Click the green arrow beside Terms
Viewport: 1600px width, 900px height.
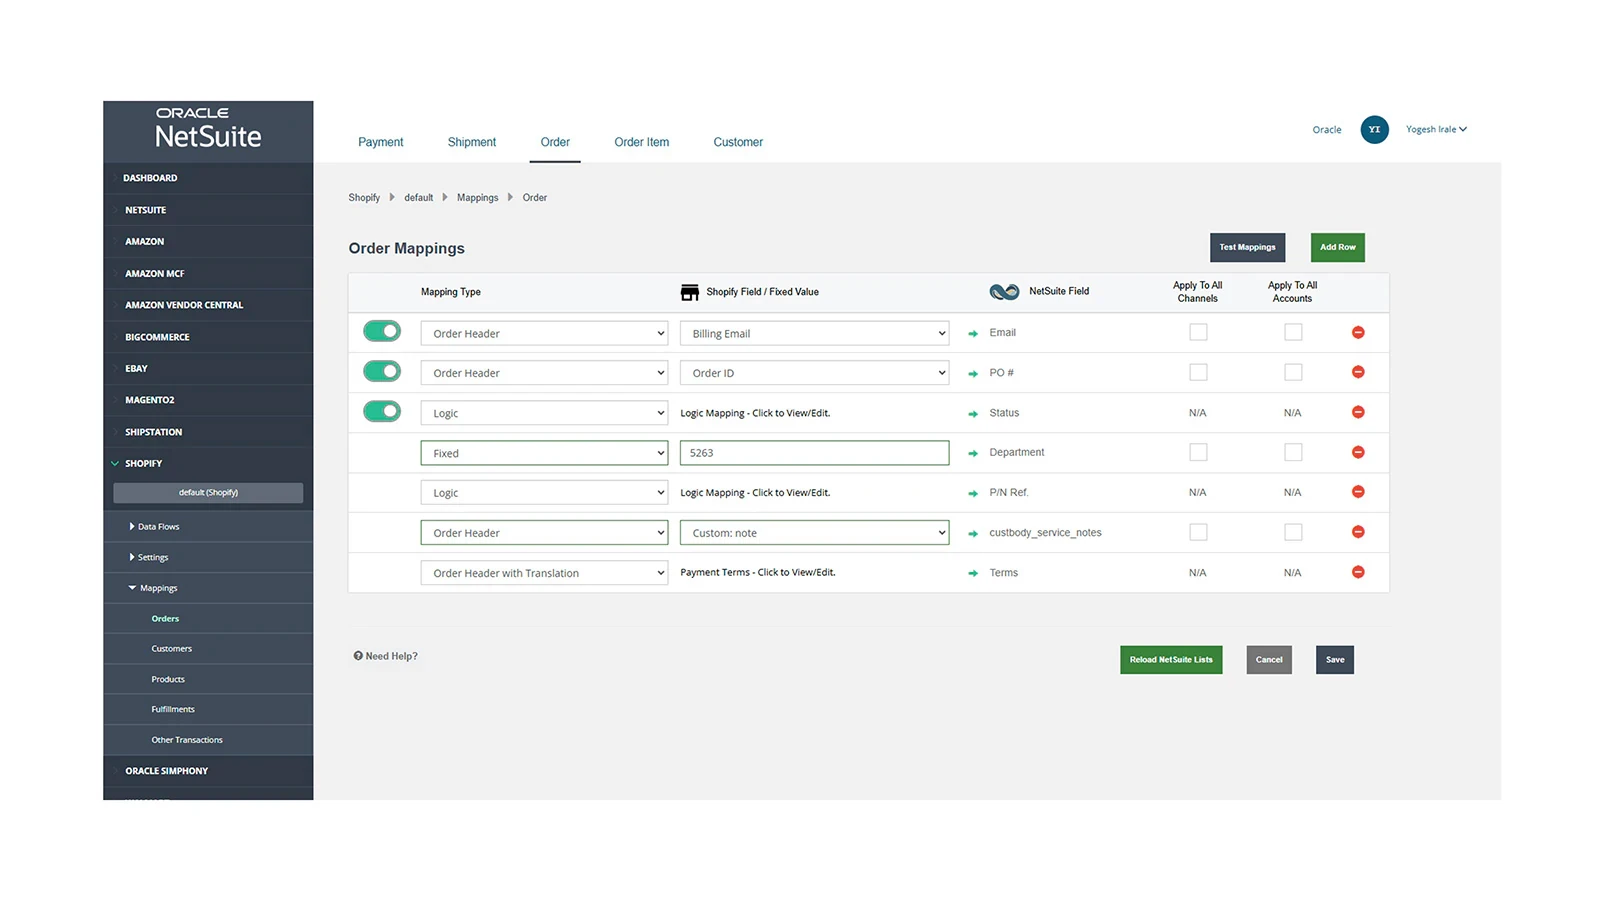973,573
